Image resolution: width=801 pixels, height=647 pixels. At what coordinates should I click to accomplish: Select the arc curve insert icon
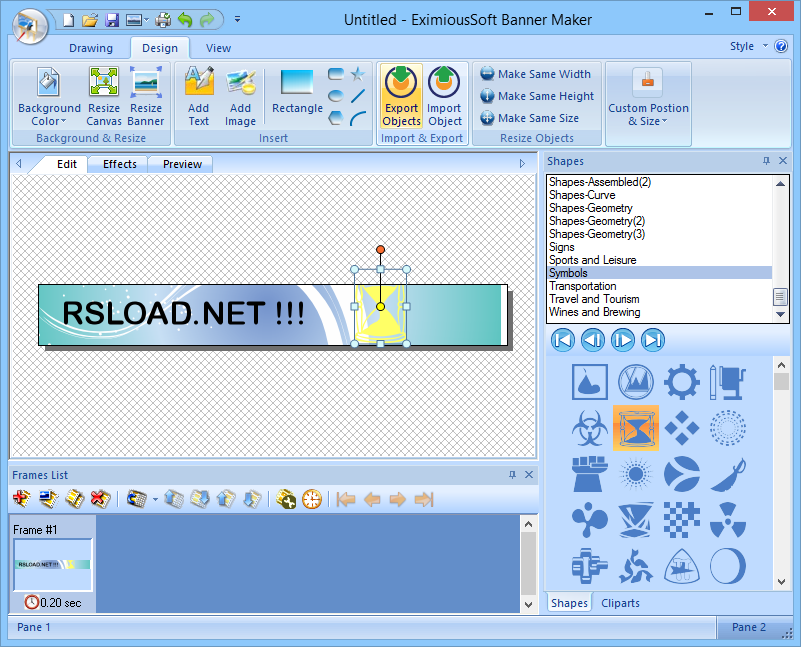pyautogui.click(x=358, y=118)
